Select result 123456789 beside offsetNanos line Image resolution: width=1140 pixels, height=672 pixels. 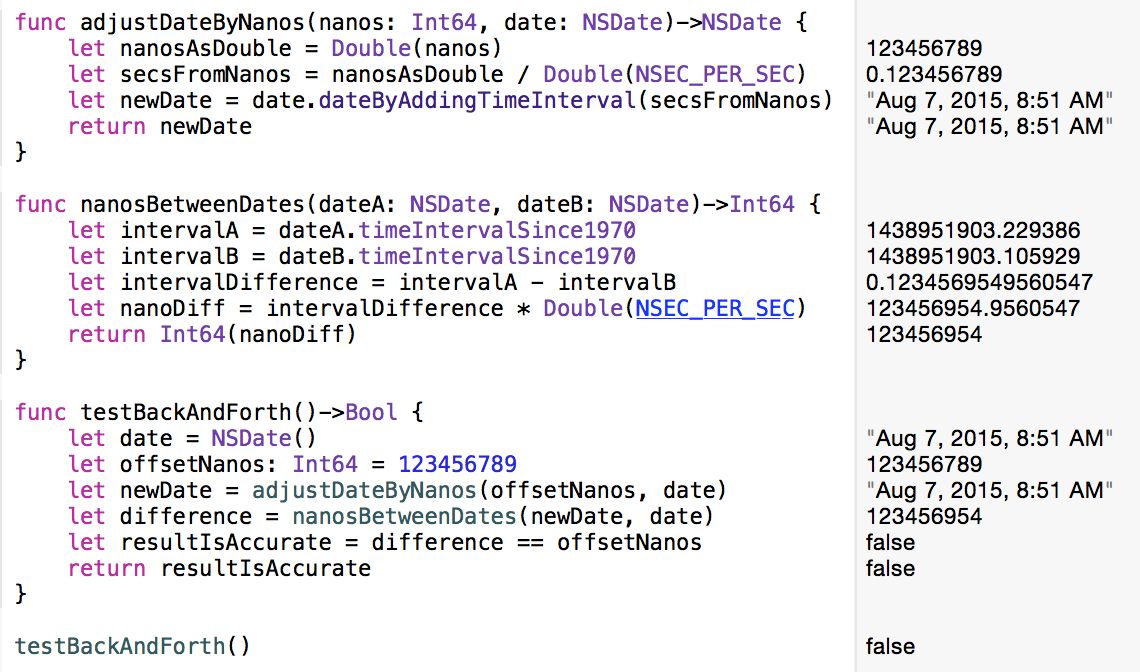[x=924, y=464]
